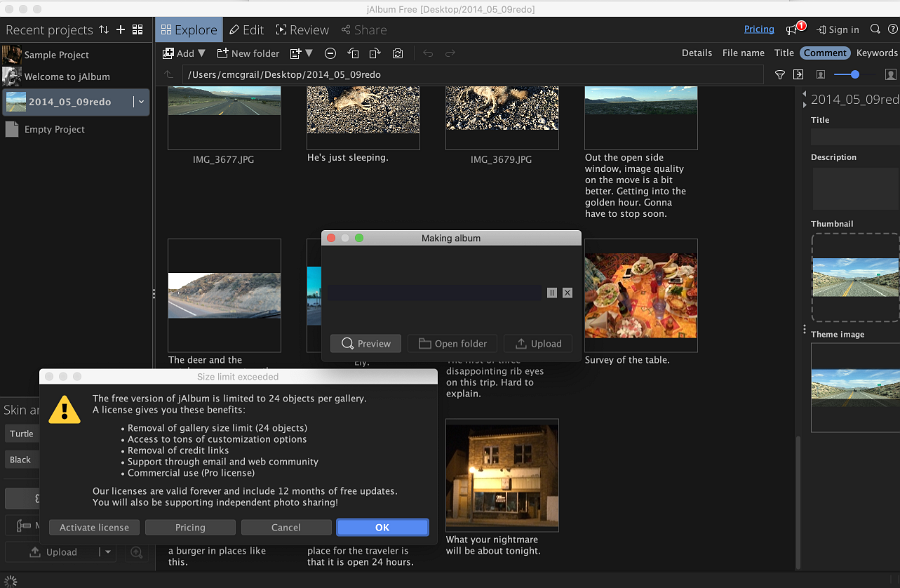Image resolution: width=900 pixels, height=588 pixels.
Task: Click Preview in Making album dialog
Action: [366, 343]
